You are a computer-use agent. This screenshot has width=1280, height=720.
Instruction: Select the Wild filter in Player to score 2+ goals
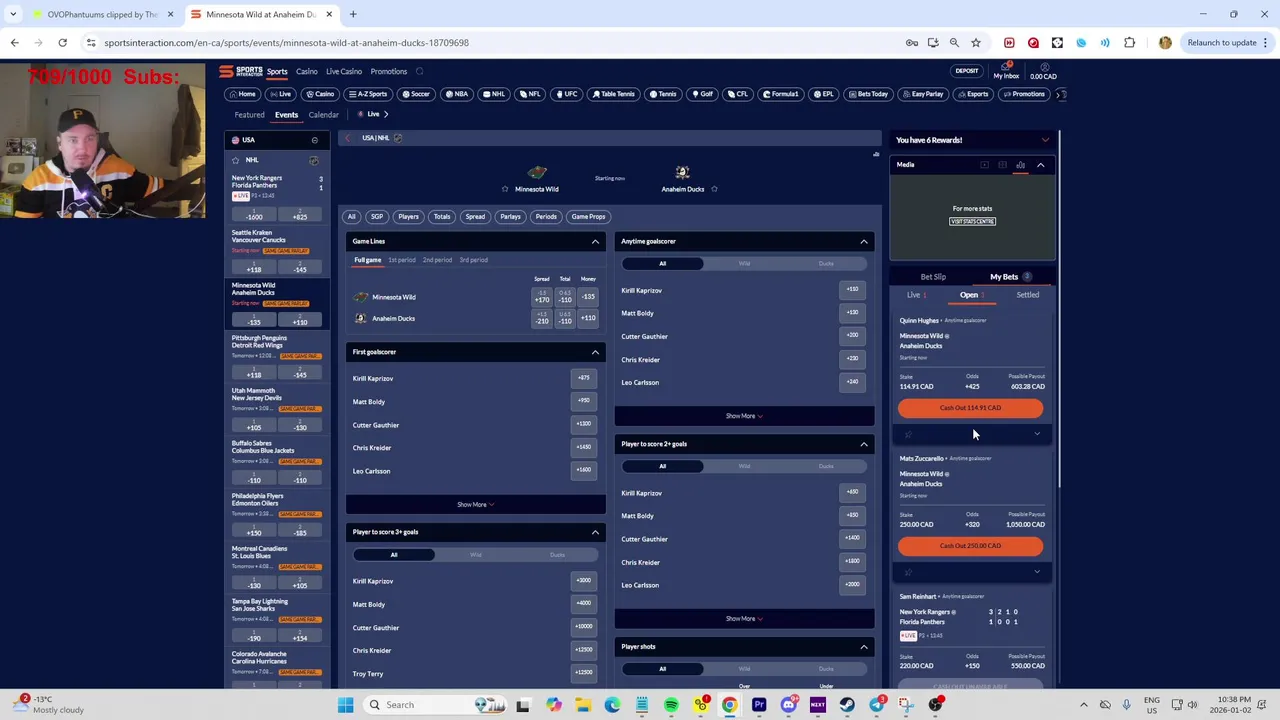tap(744, 466)
